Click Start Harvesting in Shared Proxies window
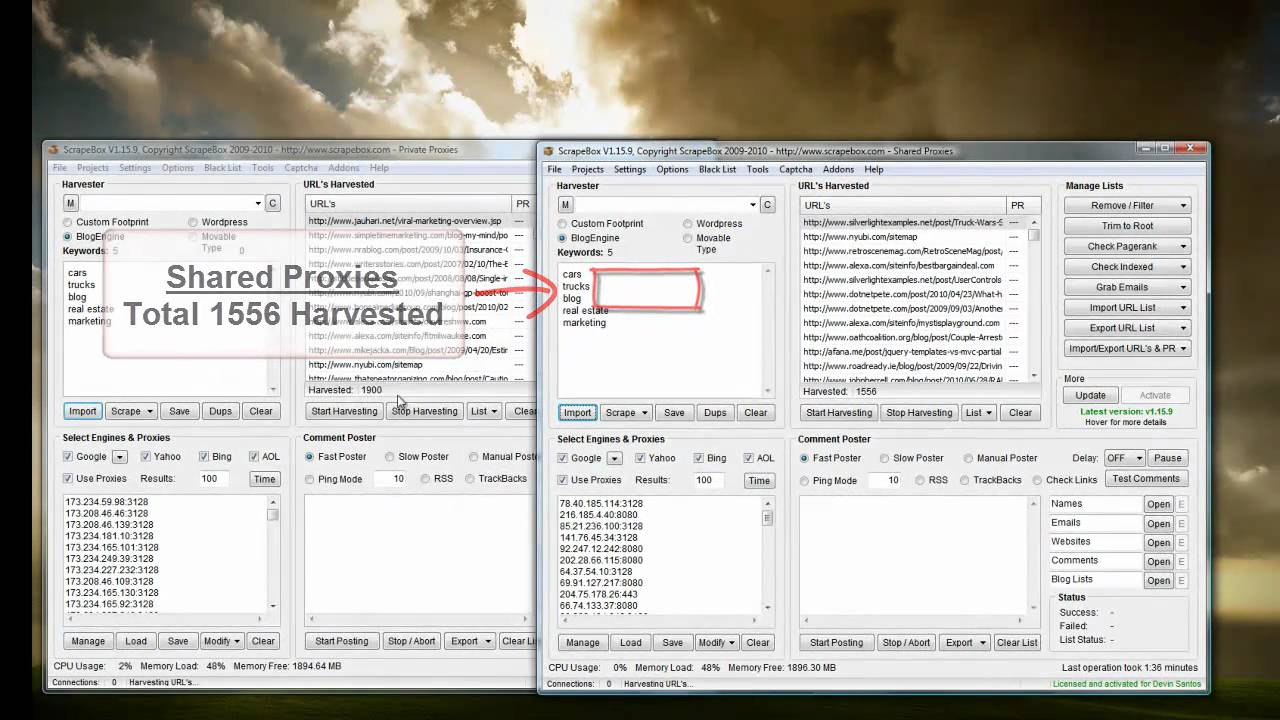The width and height of the screenshot is (1280, 720). click(838, 412)
